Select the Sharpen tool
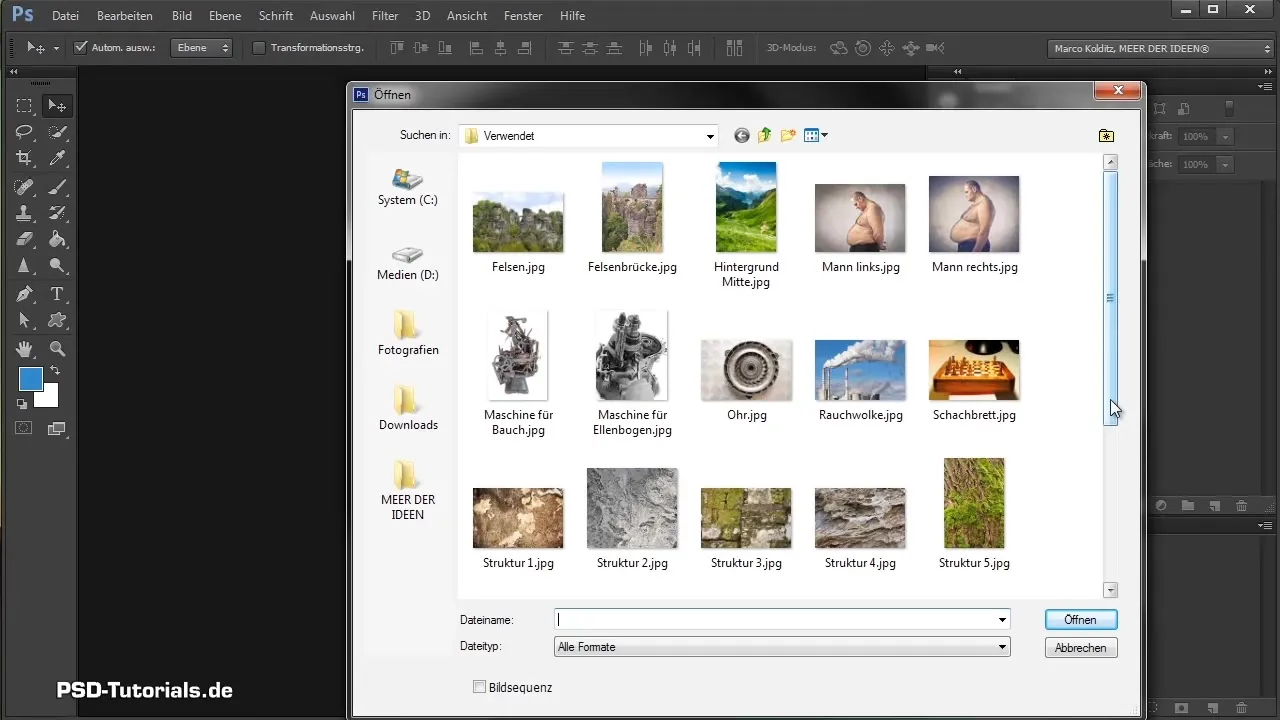 pyautogui.click(x=25, y=266)
